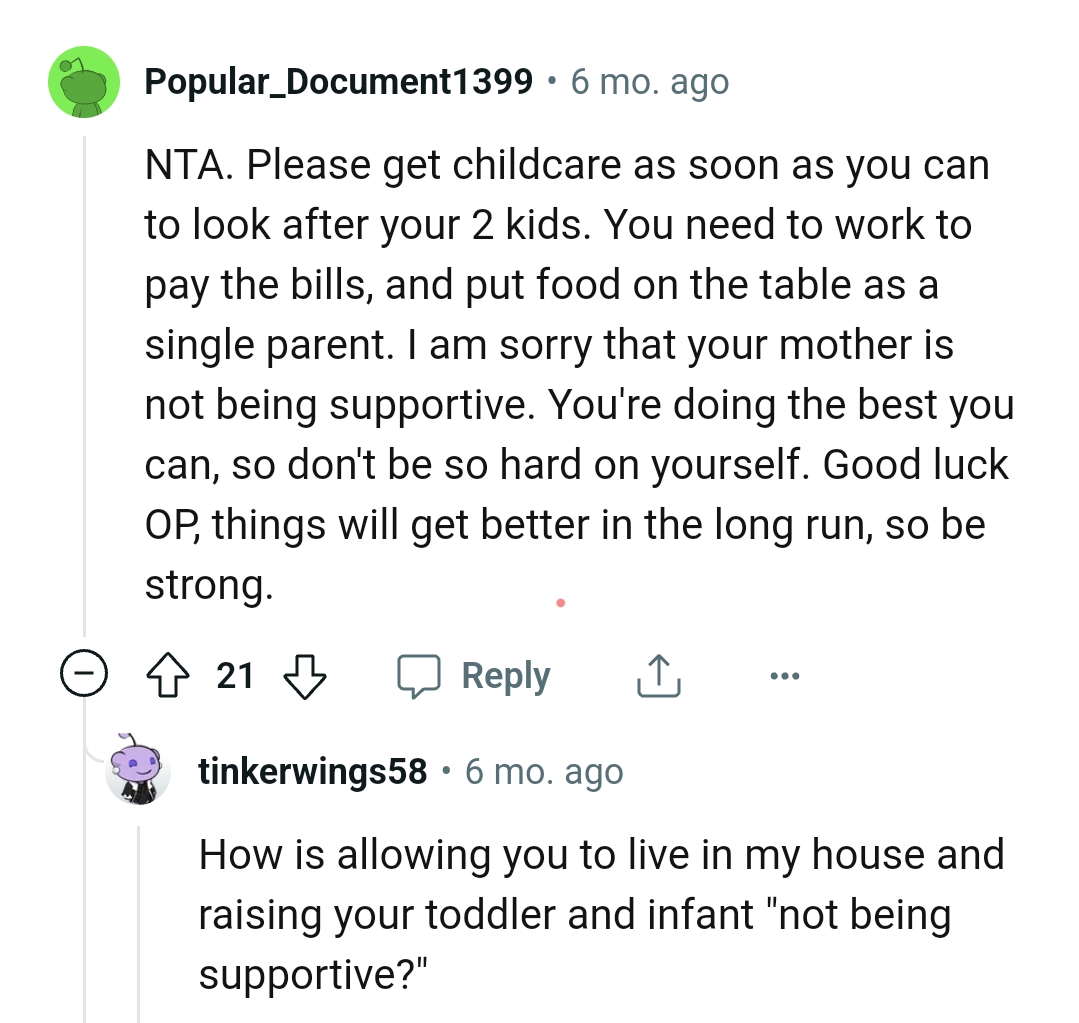Click the small red notification dot
Viewport: 1079px width, 1023px height.
[x=561, y=602]
